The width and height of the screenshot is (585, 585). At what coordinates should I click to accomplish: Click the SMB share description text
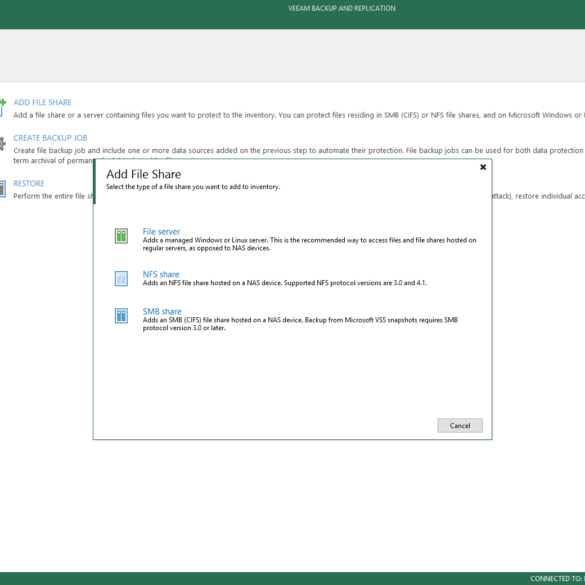coord(300,324)
